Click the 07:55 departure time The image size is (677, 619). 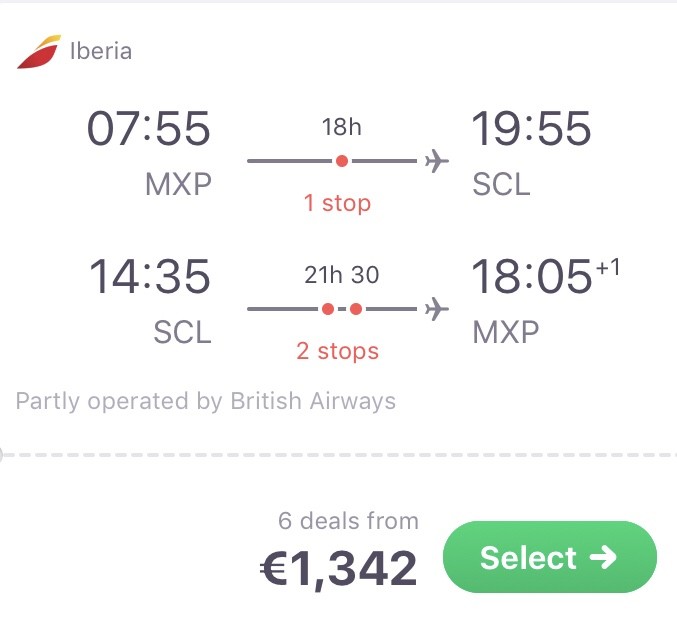pyautogui.click(x=149, y=128)
